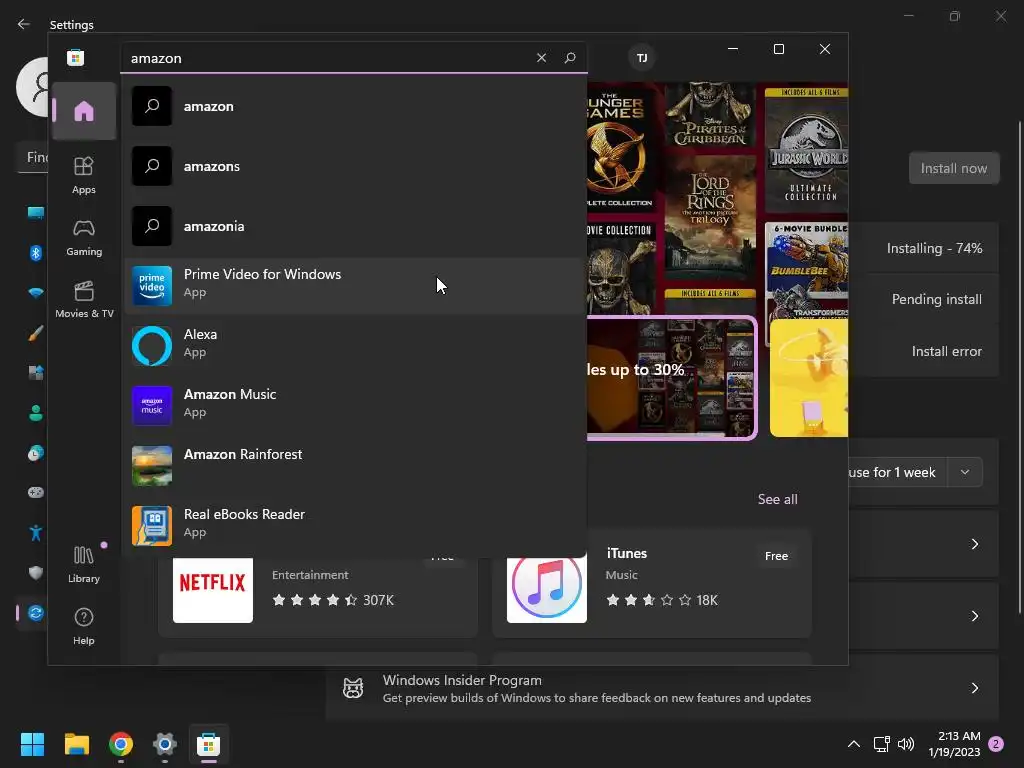The image size is (1024, 768).
Task: Click the Real eBooks Reader icon
Action: pos(152,526)
